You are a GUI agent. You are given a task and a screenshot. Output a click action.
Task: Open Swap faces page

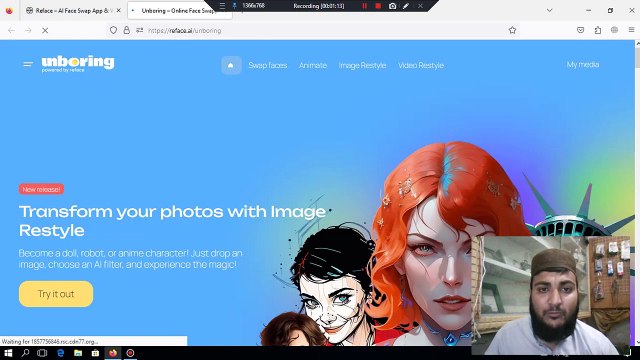(268, 65)
